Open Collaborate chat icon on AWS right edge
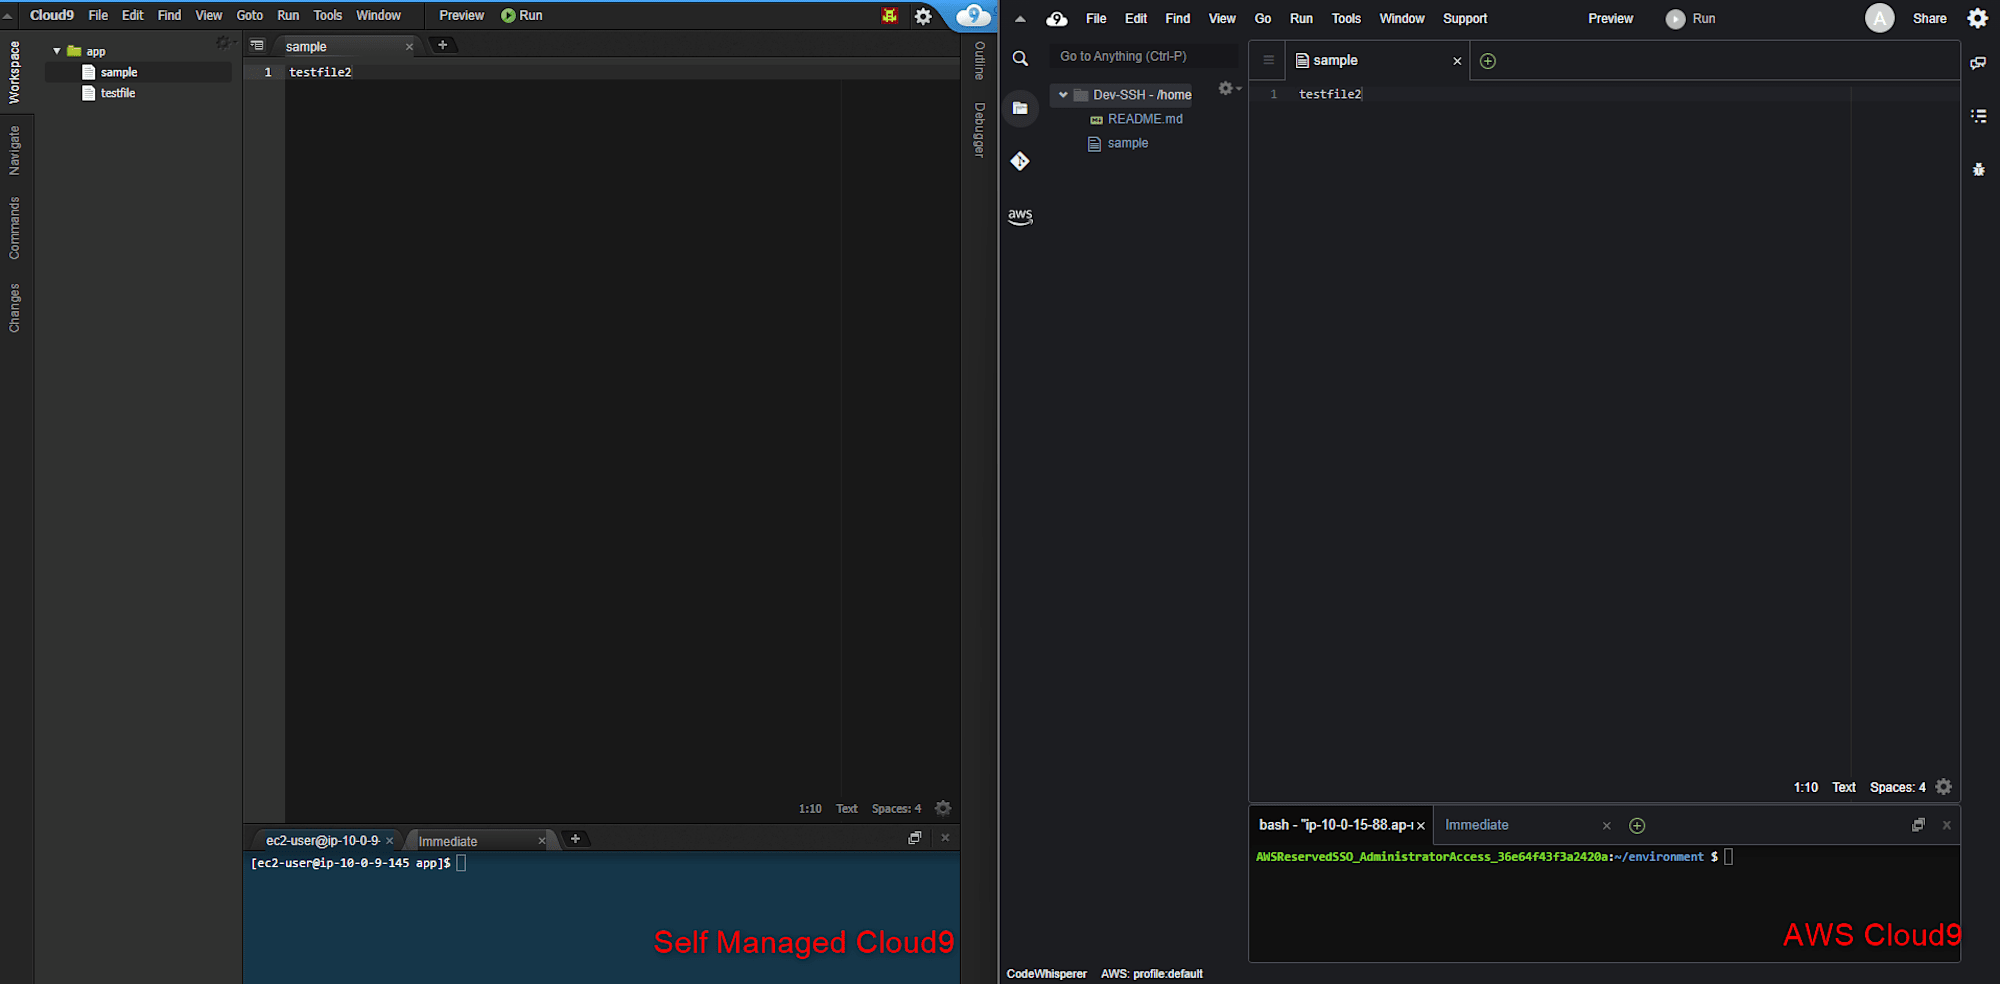 [1978, 63]
